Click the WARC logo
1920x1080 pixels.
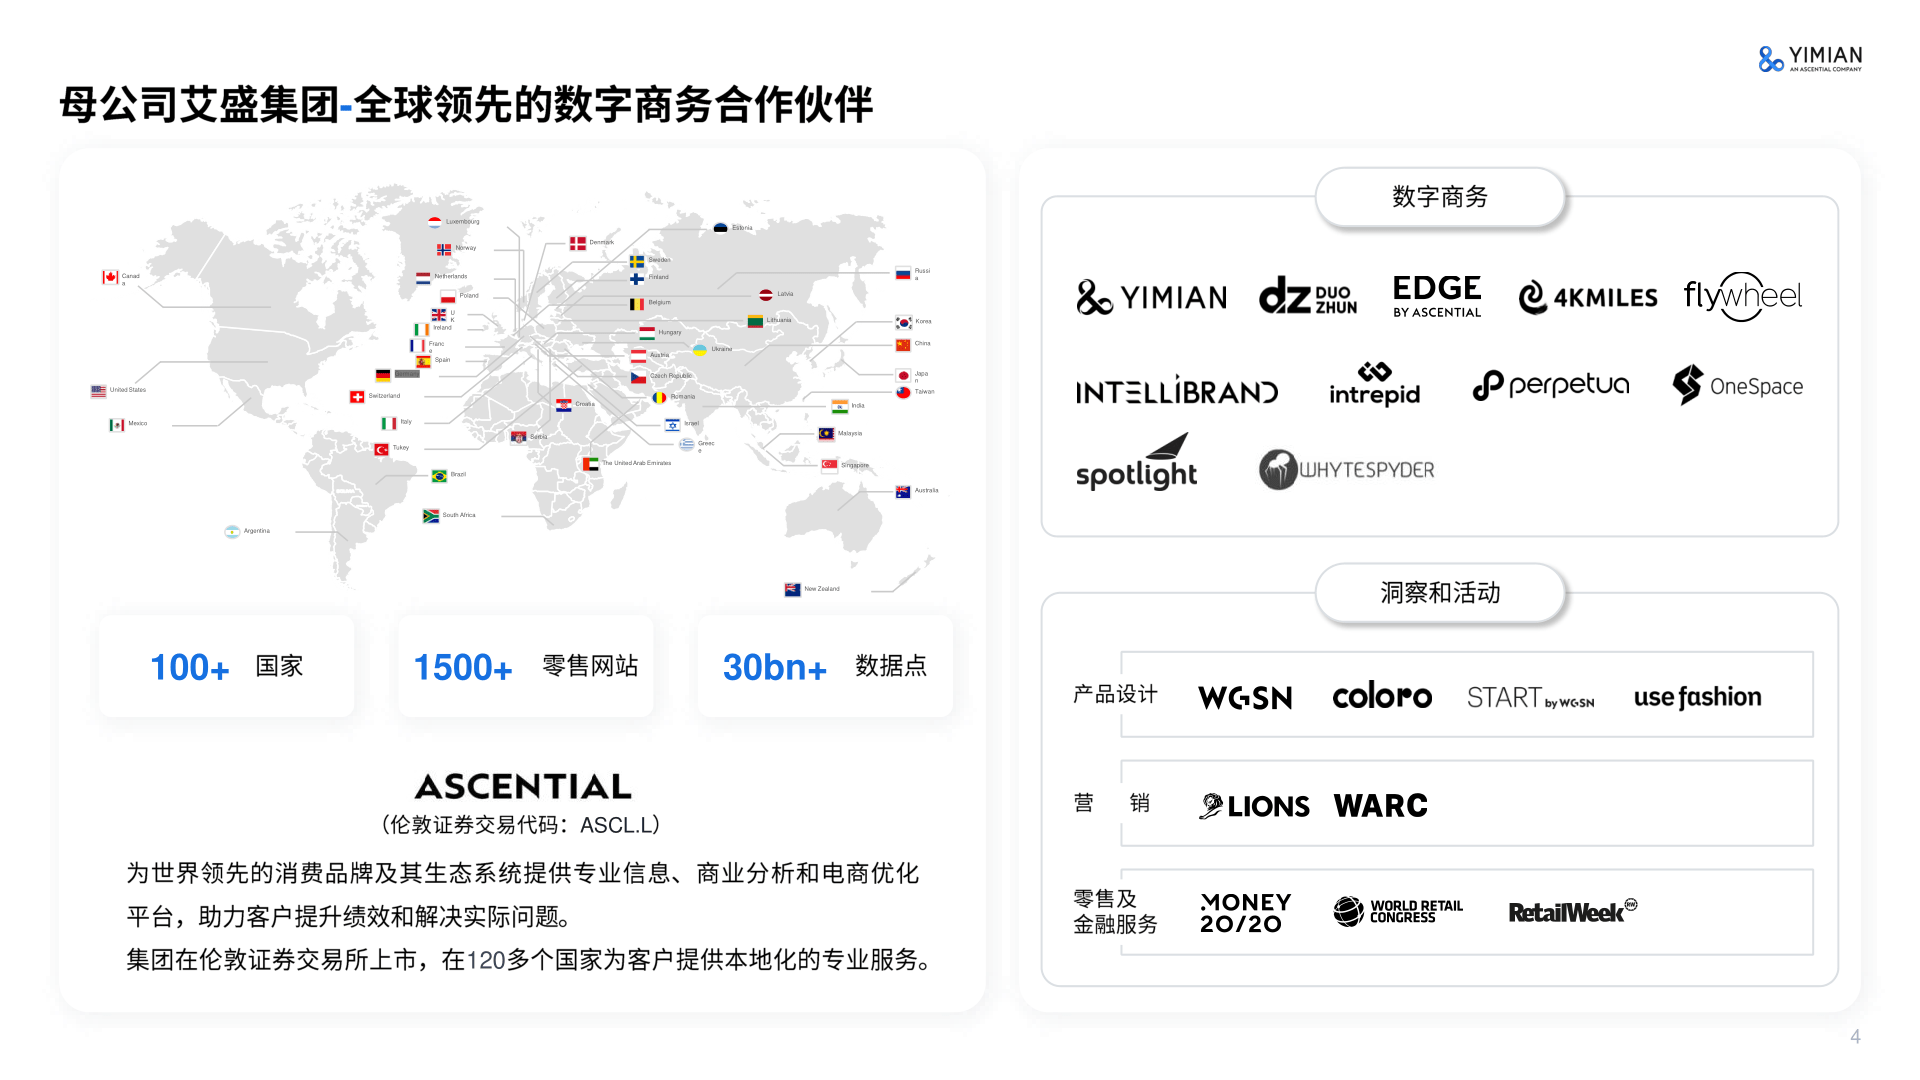(1381, 805)
